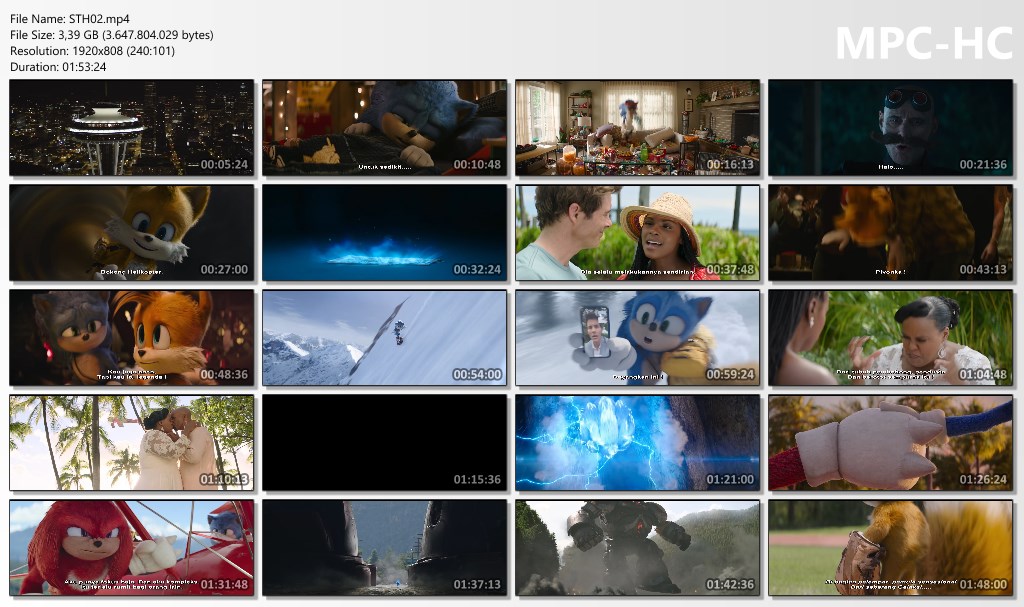Click the File Size 3,39 GB line

pyautogui.click(x=111, y=35)
